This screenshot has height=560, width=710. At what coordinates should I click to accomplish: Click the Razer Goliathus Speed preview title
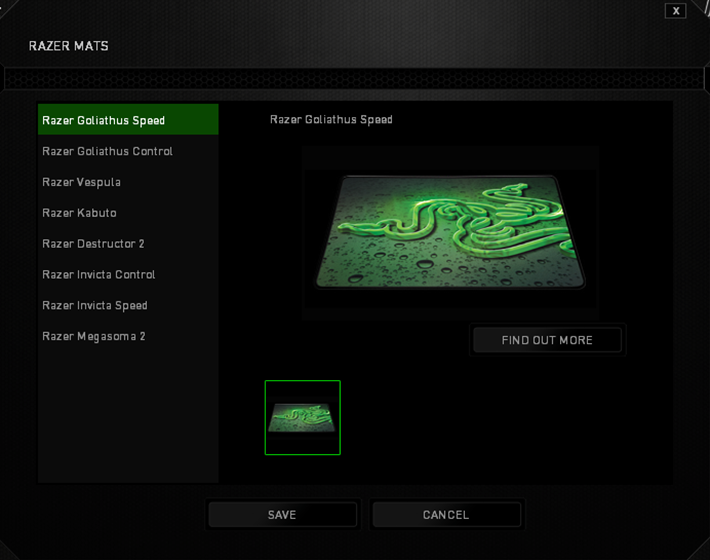(331, 120)
